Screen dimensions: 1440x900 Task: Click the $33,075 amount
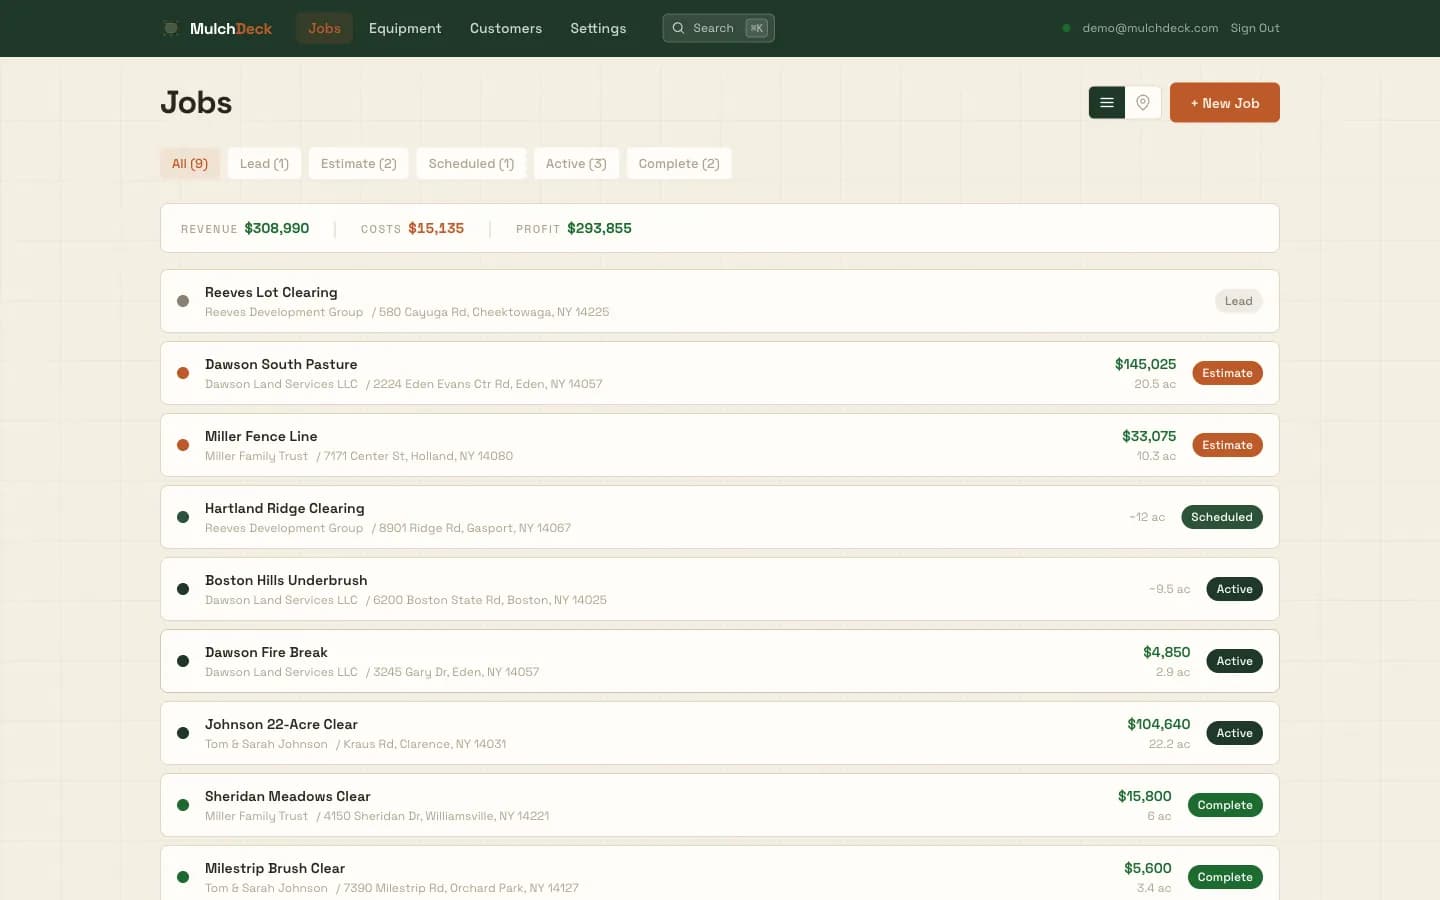[1149, 436]
